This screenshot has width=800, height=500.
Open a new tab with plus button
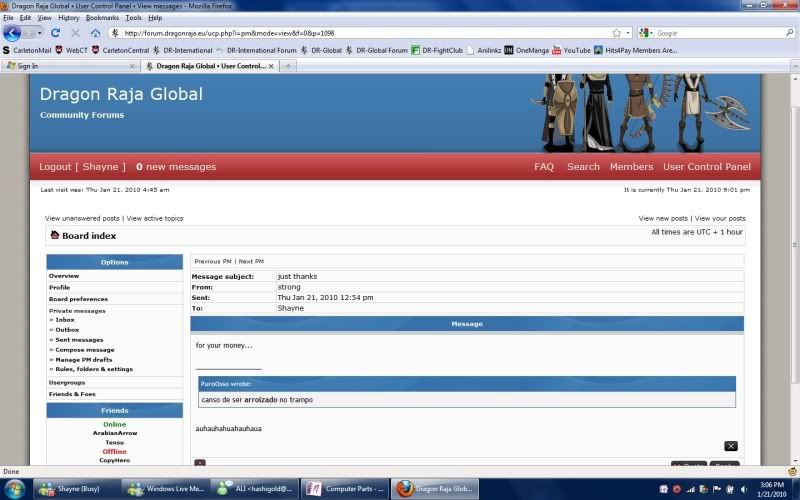288,66
